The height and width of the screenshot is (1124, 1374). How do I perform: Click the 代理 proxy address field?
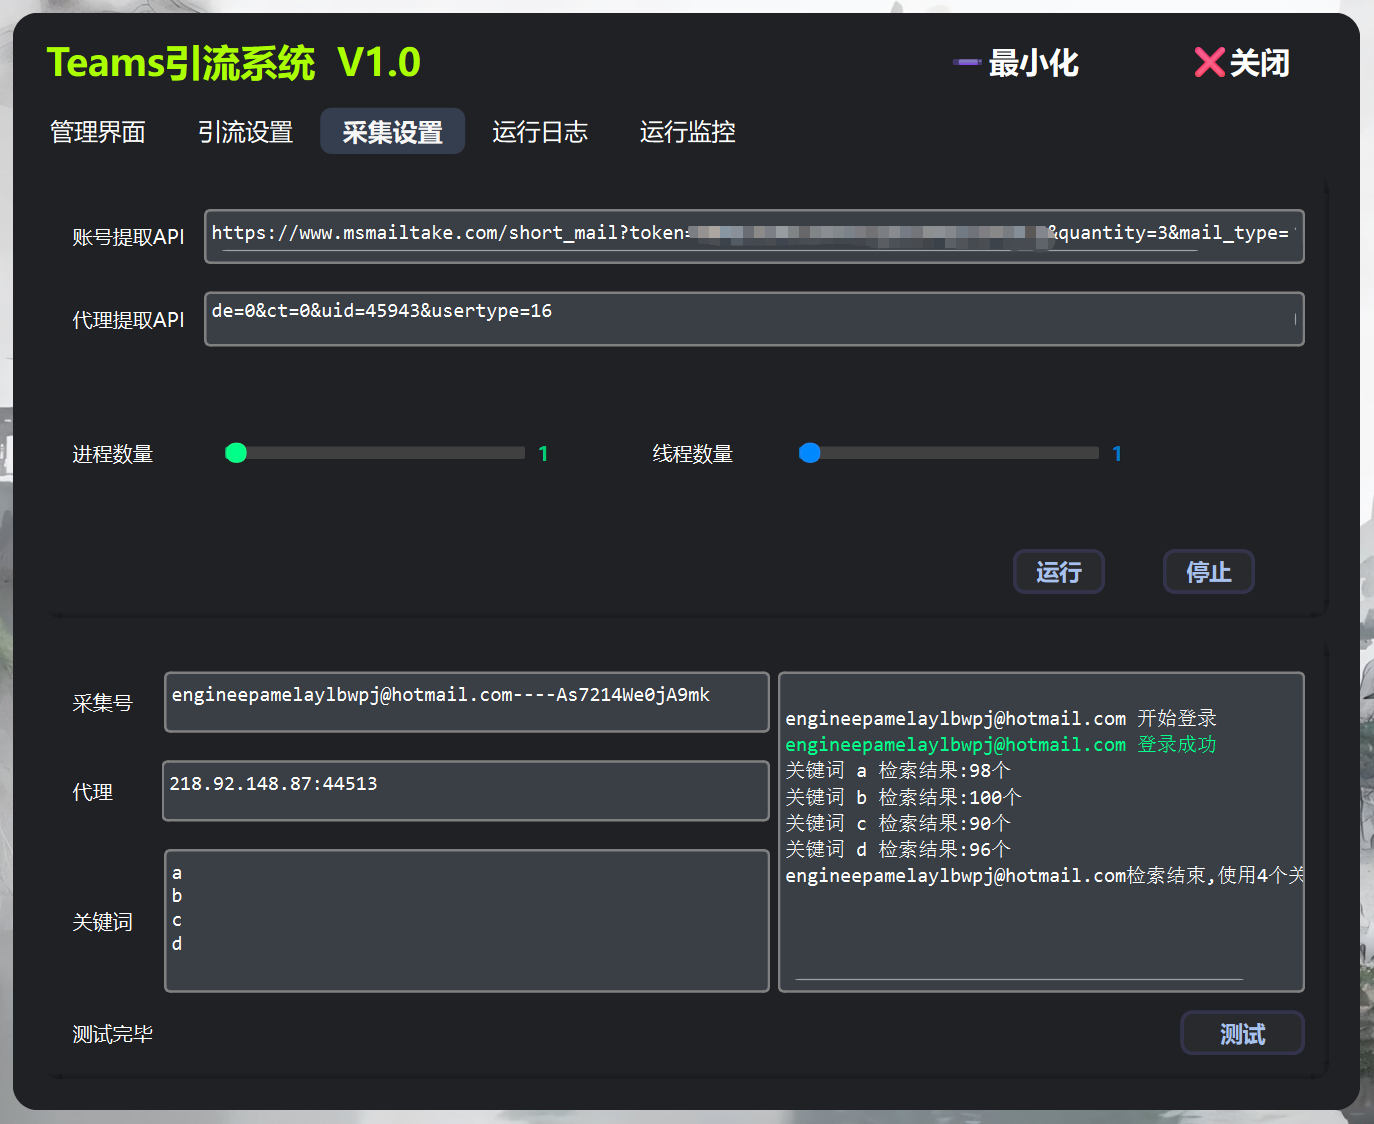pos(466,790)
